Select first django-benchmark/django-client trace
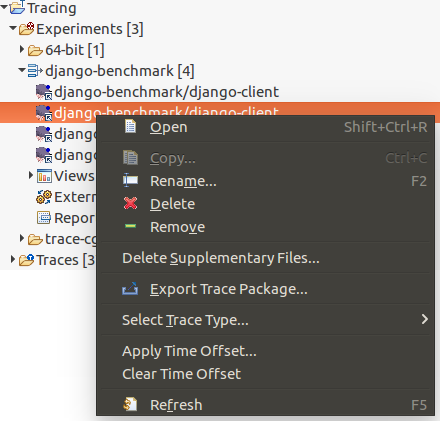 pos(157,92)
